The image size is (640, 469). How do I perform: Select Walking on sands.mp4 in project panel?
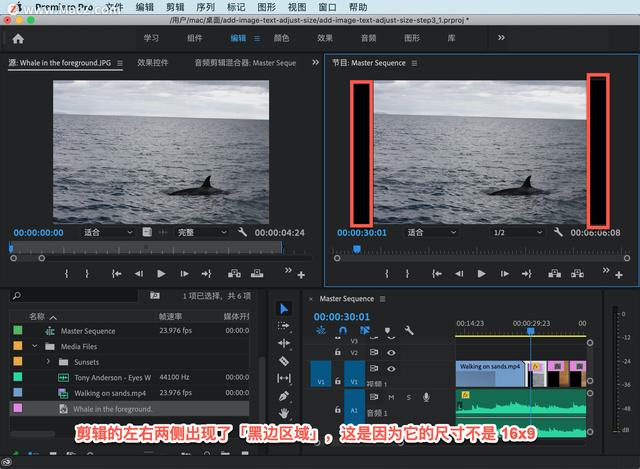tap(109, 393)
